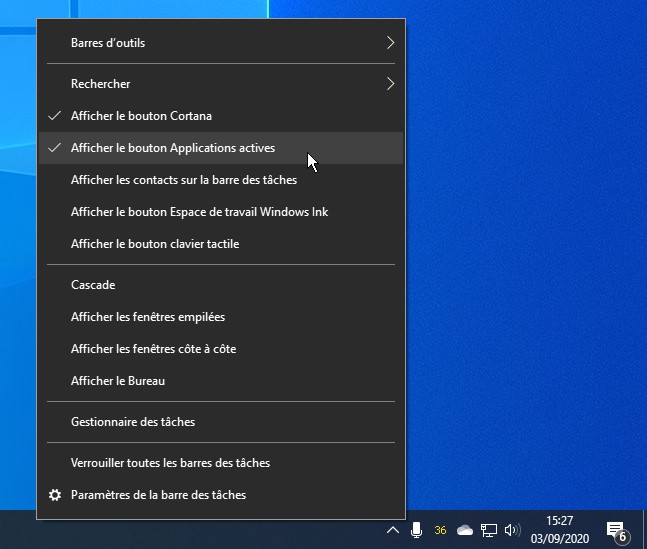Enable Afficher le bouton clavier tactile

pos(155,244)
